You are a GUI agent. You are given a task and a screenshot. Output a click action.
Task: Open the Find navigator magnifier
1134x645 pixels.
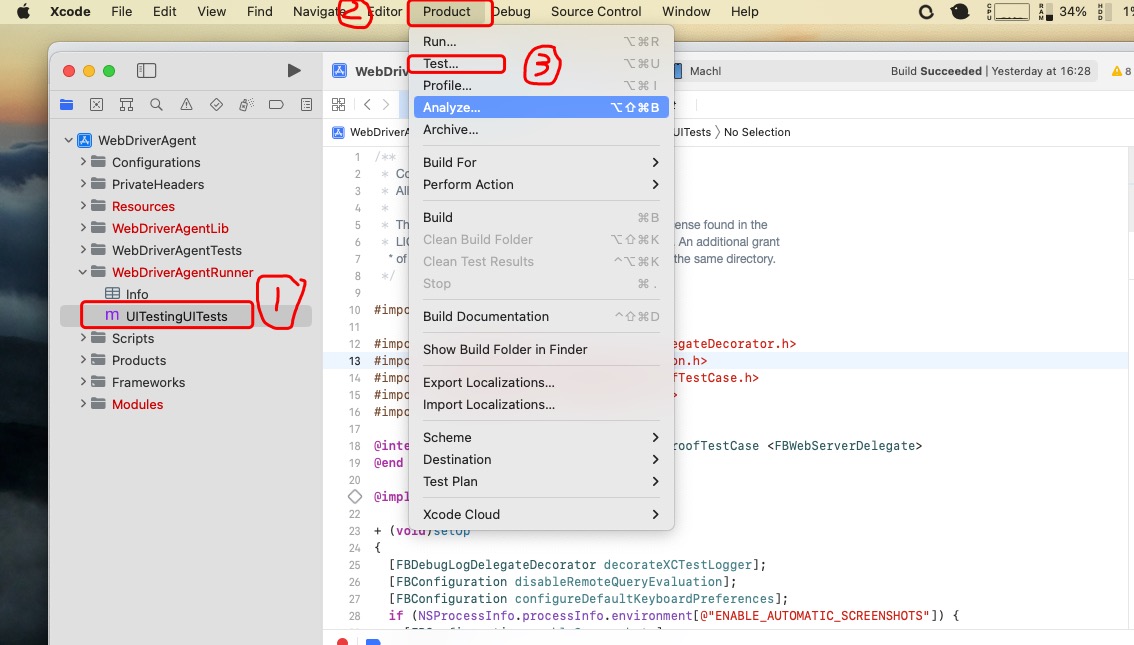pyautogui.click(x=156, y=104)
